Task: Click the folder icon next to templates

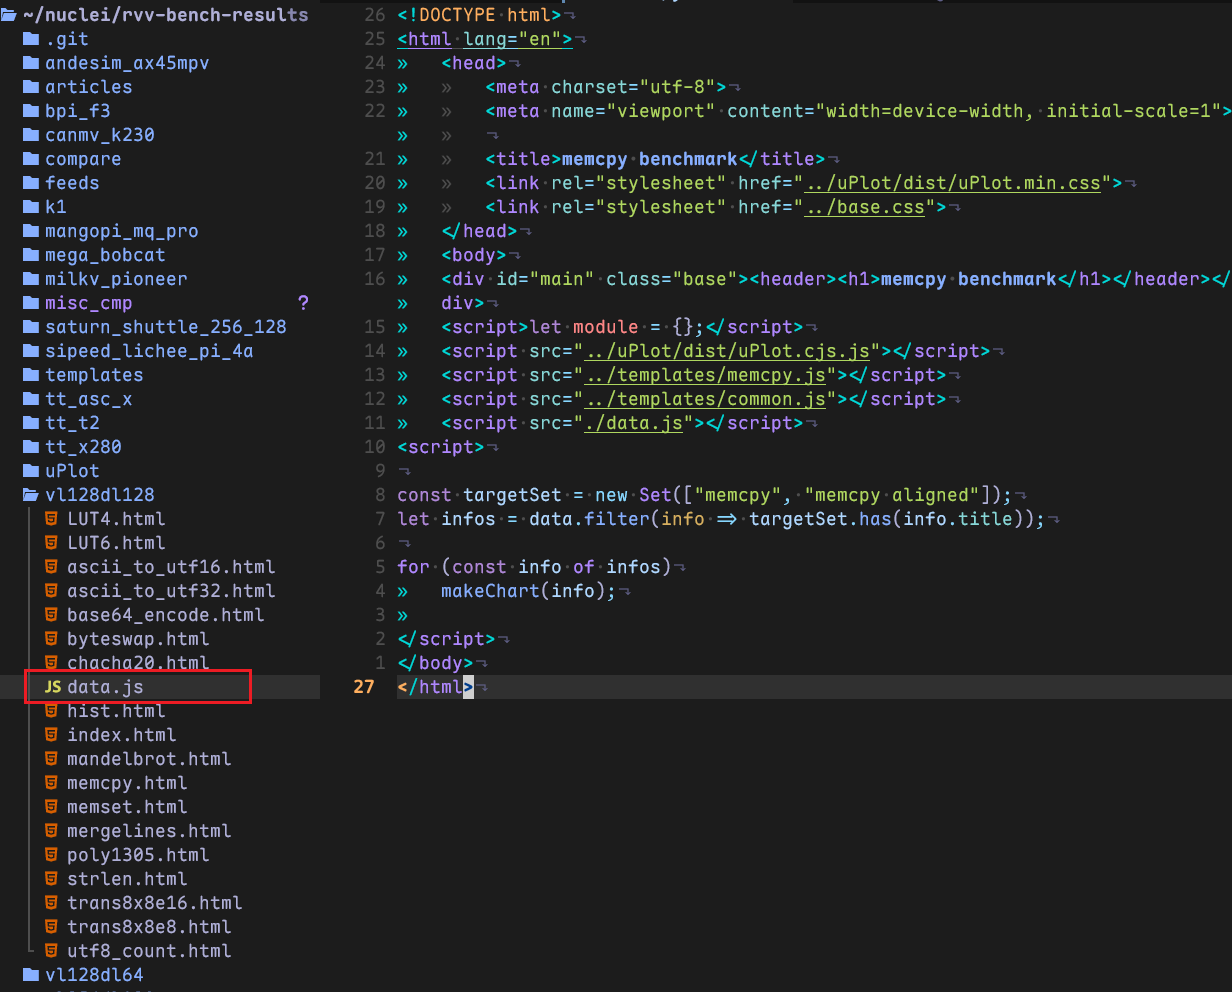Action: (30, 375)
